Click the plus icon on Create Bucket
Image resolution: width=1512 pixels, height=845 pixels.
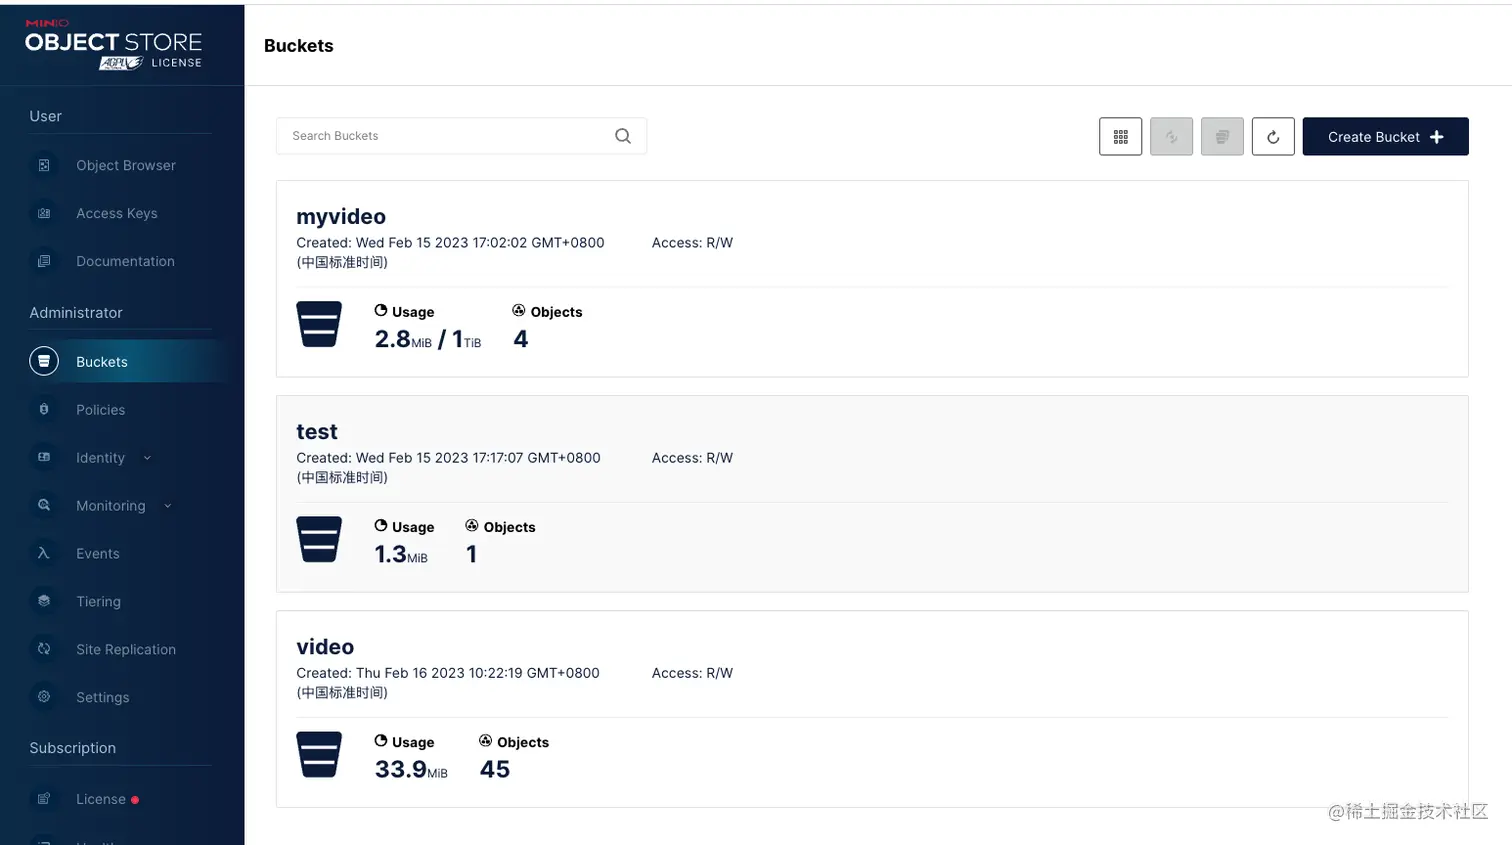[x=1437, y=137]
